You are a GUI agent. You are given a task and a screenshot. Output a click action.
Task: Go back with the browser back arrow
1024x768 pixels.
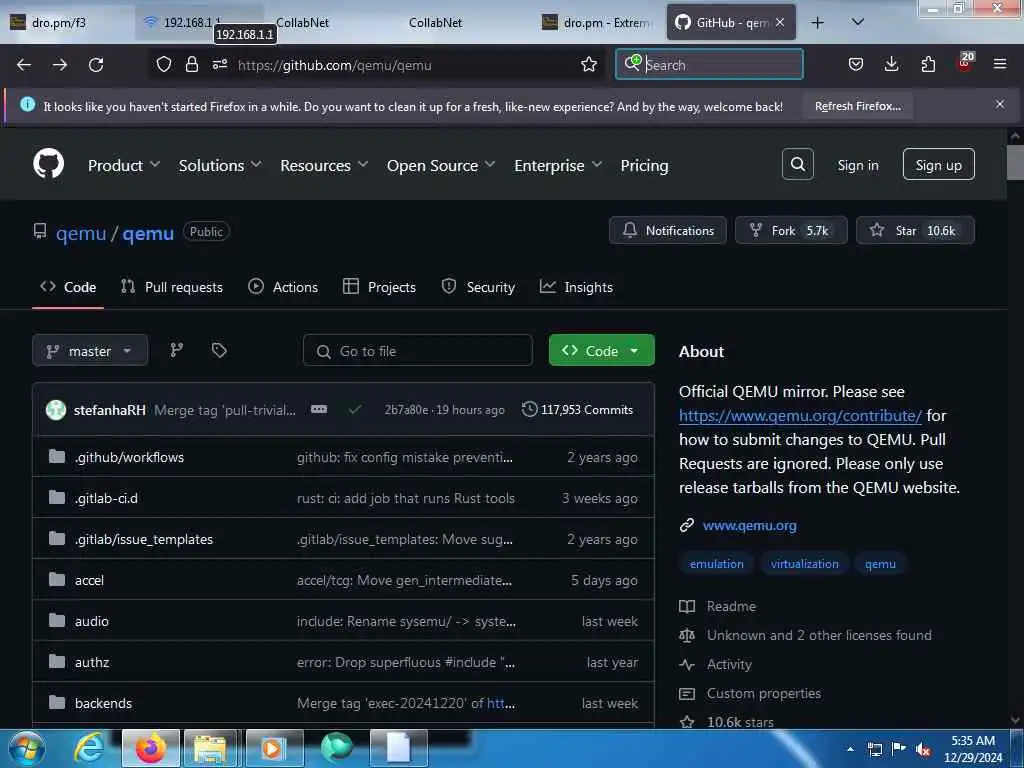pyautogui.click(x=24, y=65)
